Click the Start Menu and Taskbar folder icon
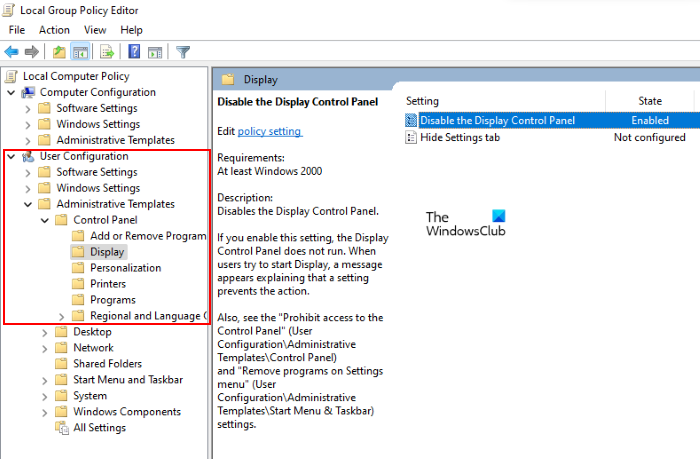Viewport: 700px width, 459px height. pos(61,380)
